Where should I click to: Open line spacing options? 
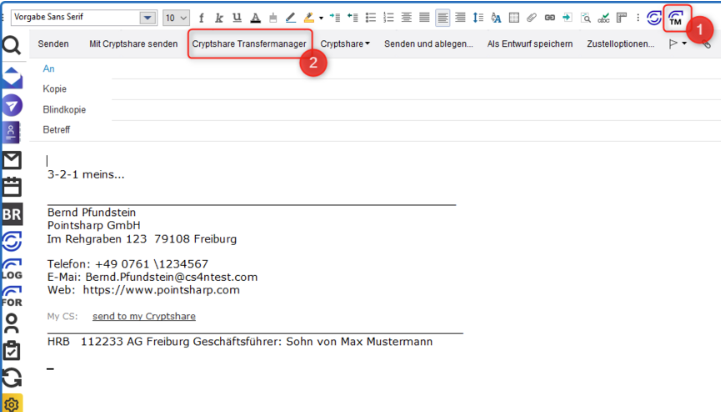tap(478, 18)
